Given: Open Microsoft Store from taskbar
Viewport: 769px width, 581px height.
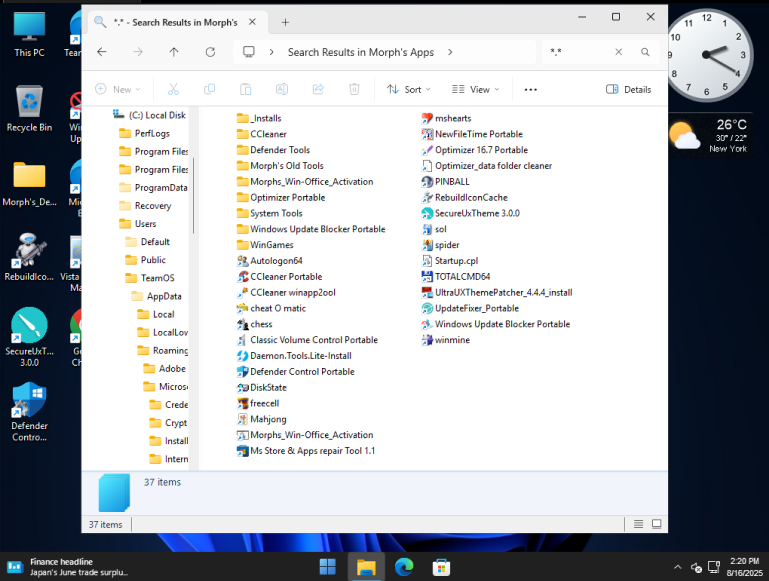Looking at the screenshot, I should coord(441,567).
